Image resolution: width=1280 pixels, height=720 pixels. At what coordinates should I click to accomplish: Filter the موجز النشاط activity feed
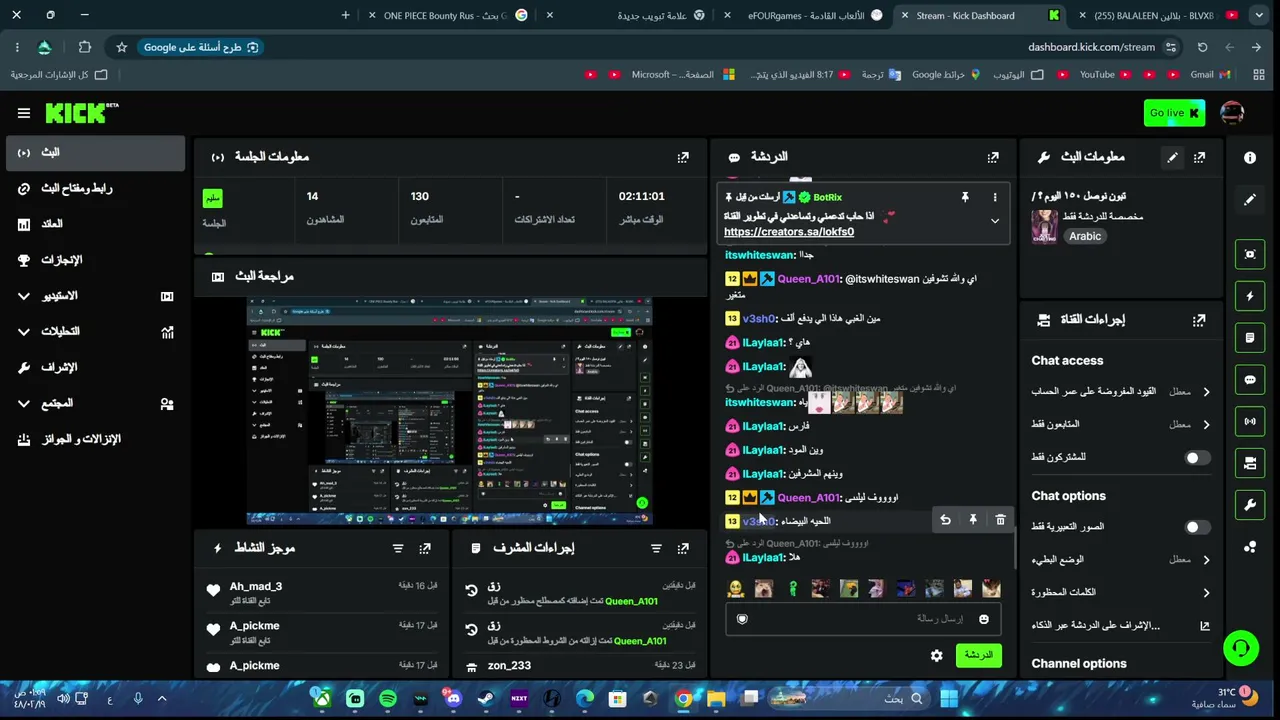(x=398, y=548)
